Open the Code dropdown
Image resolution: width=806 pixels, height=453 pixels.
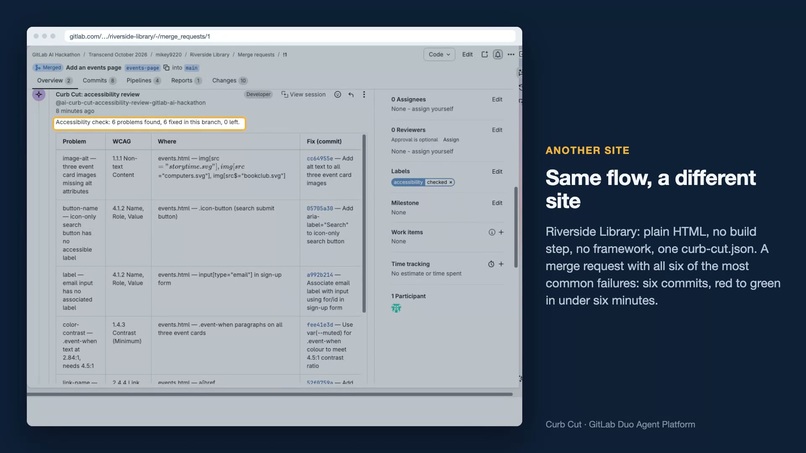439,55
